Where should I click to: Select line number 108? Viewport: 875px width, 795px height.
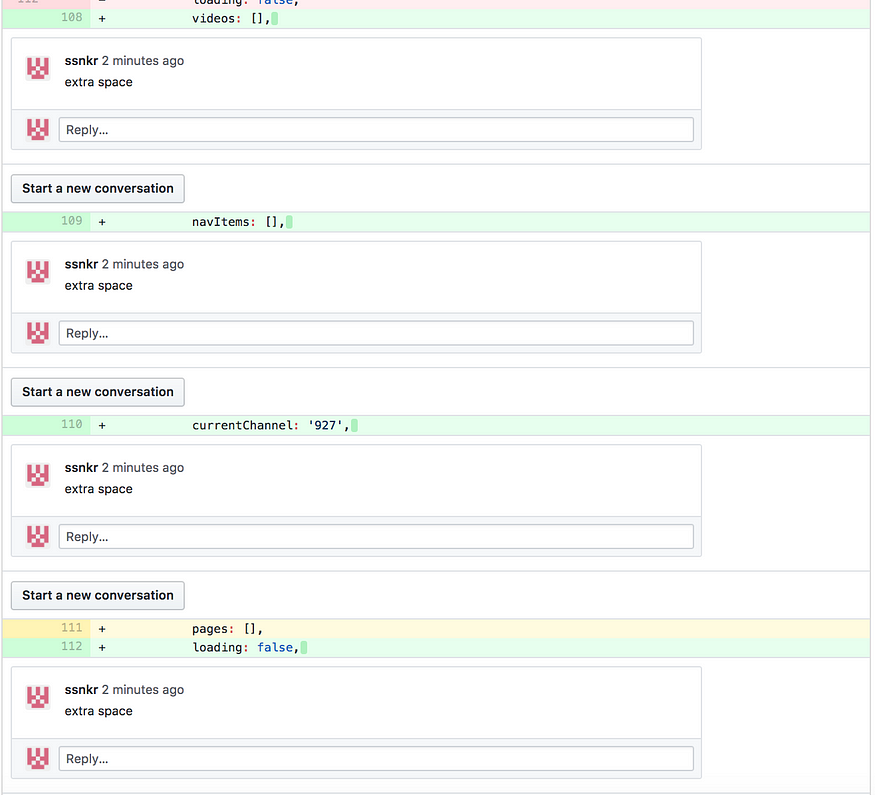click(x=71, y=18)
